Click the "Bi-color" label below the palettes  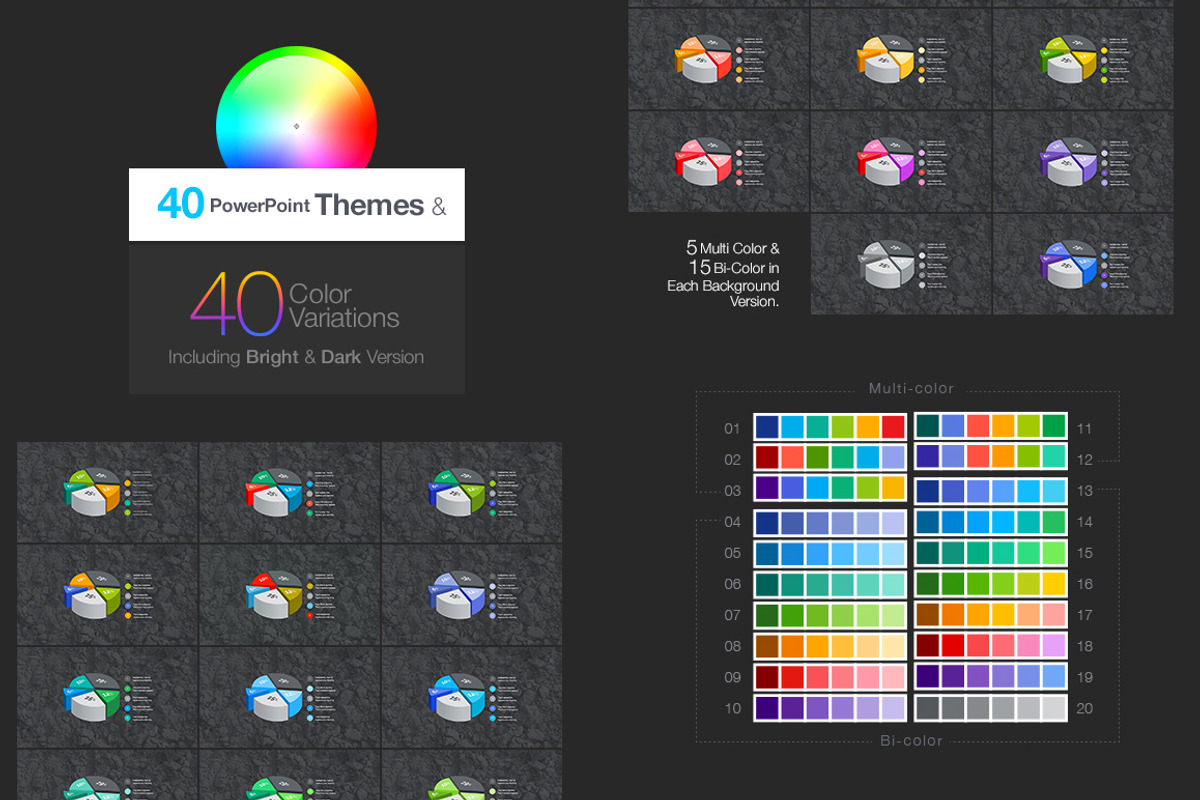coord(911,741)
